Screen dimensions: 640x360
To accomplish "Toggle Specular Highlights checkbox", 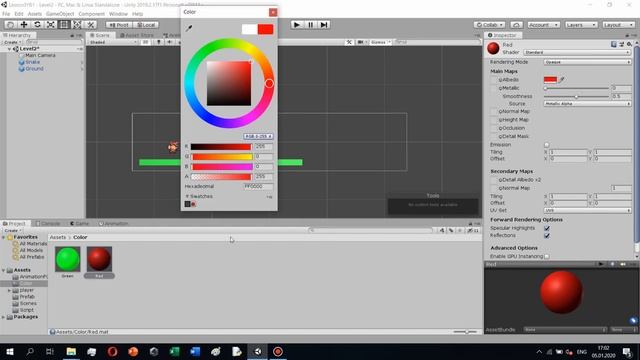I will coord(547,228).
